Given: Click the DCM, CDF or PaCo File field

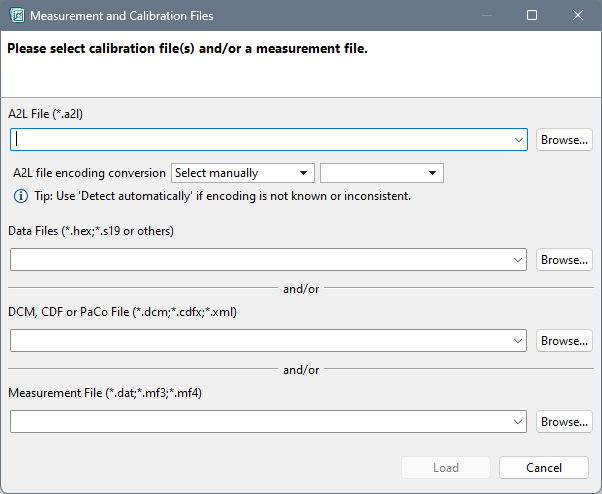Looking at the screenshot, I should 260,341.
